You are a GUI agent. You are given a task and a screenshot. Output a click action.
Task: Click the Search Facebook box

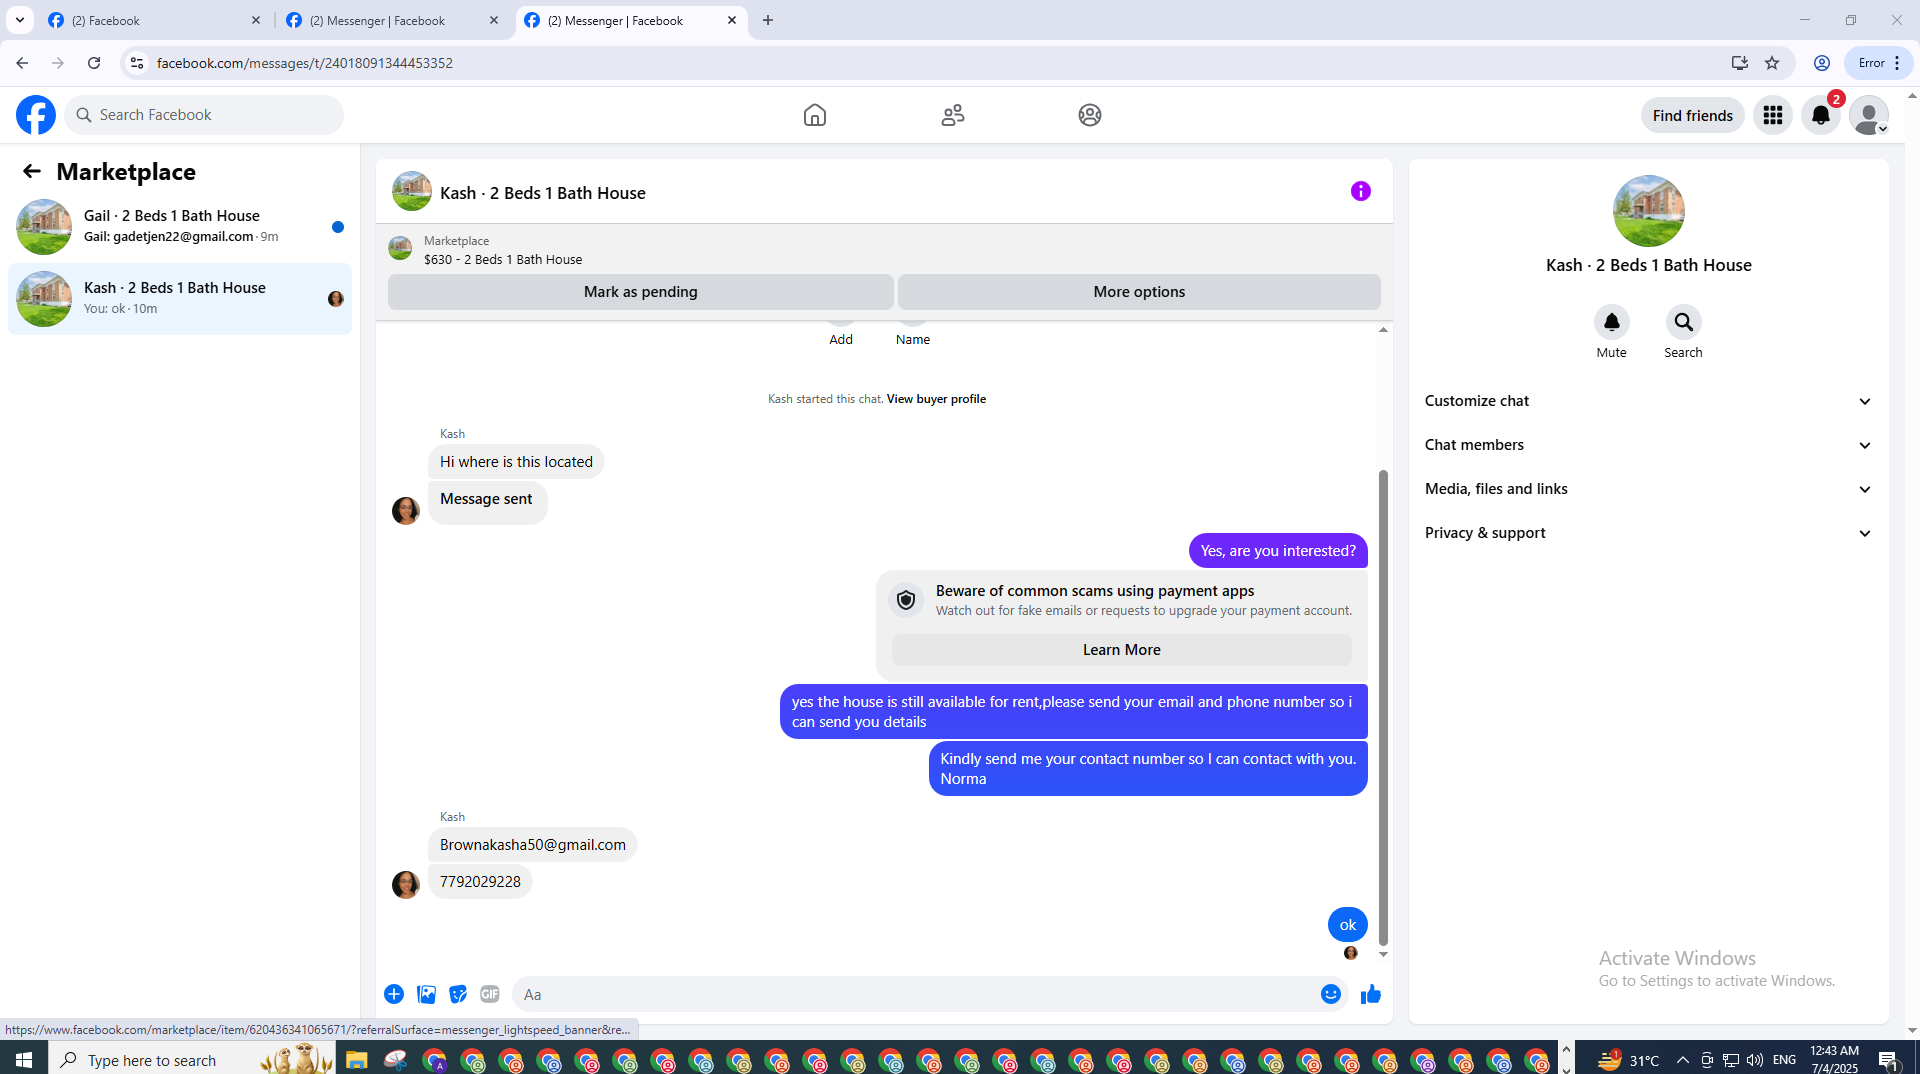pyautogui.click(x=205, y=115)
